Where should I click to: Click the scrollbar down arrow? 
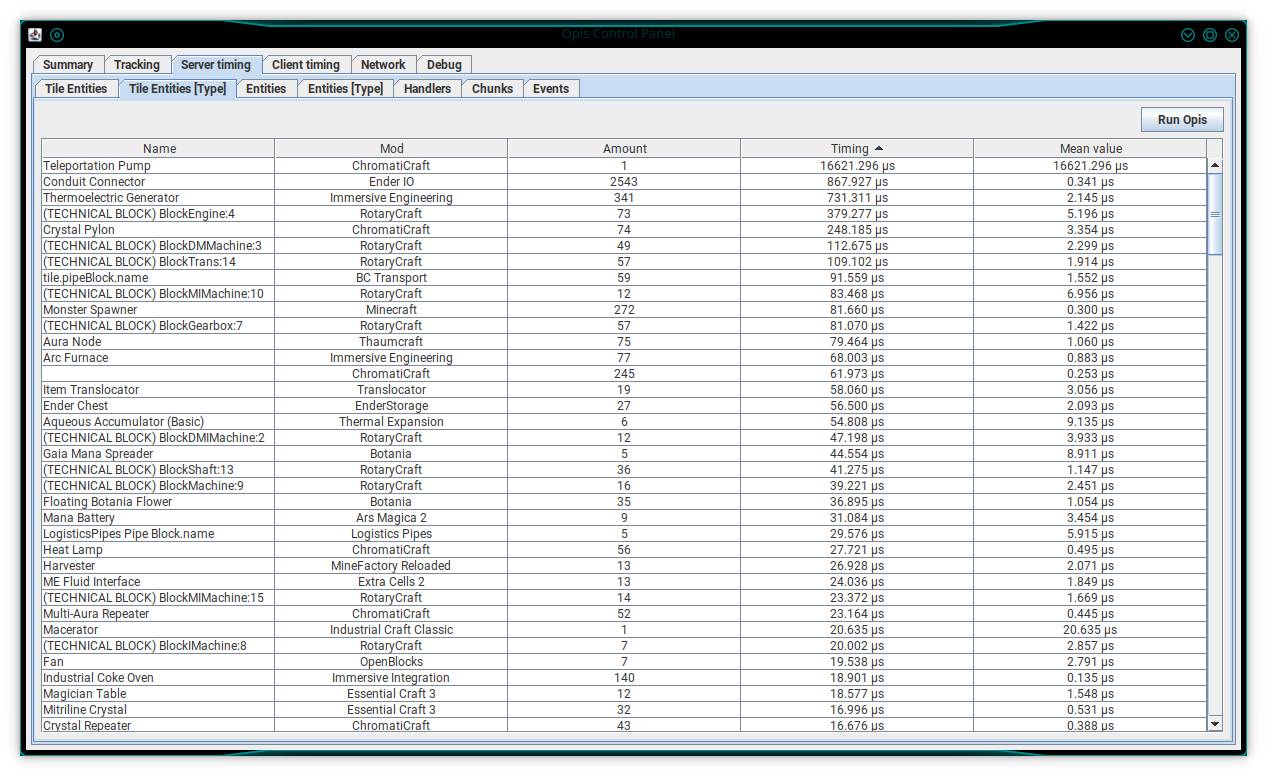tap(1215, 723)
